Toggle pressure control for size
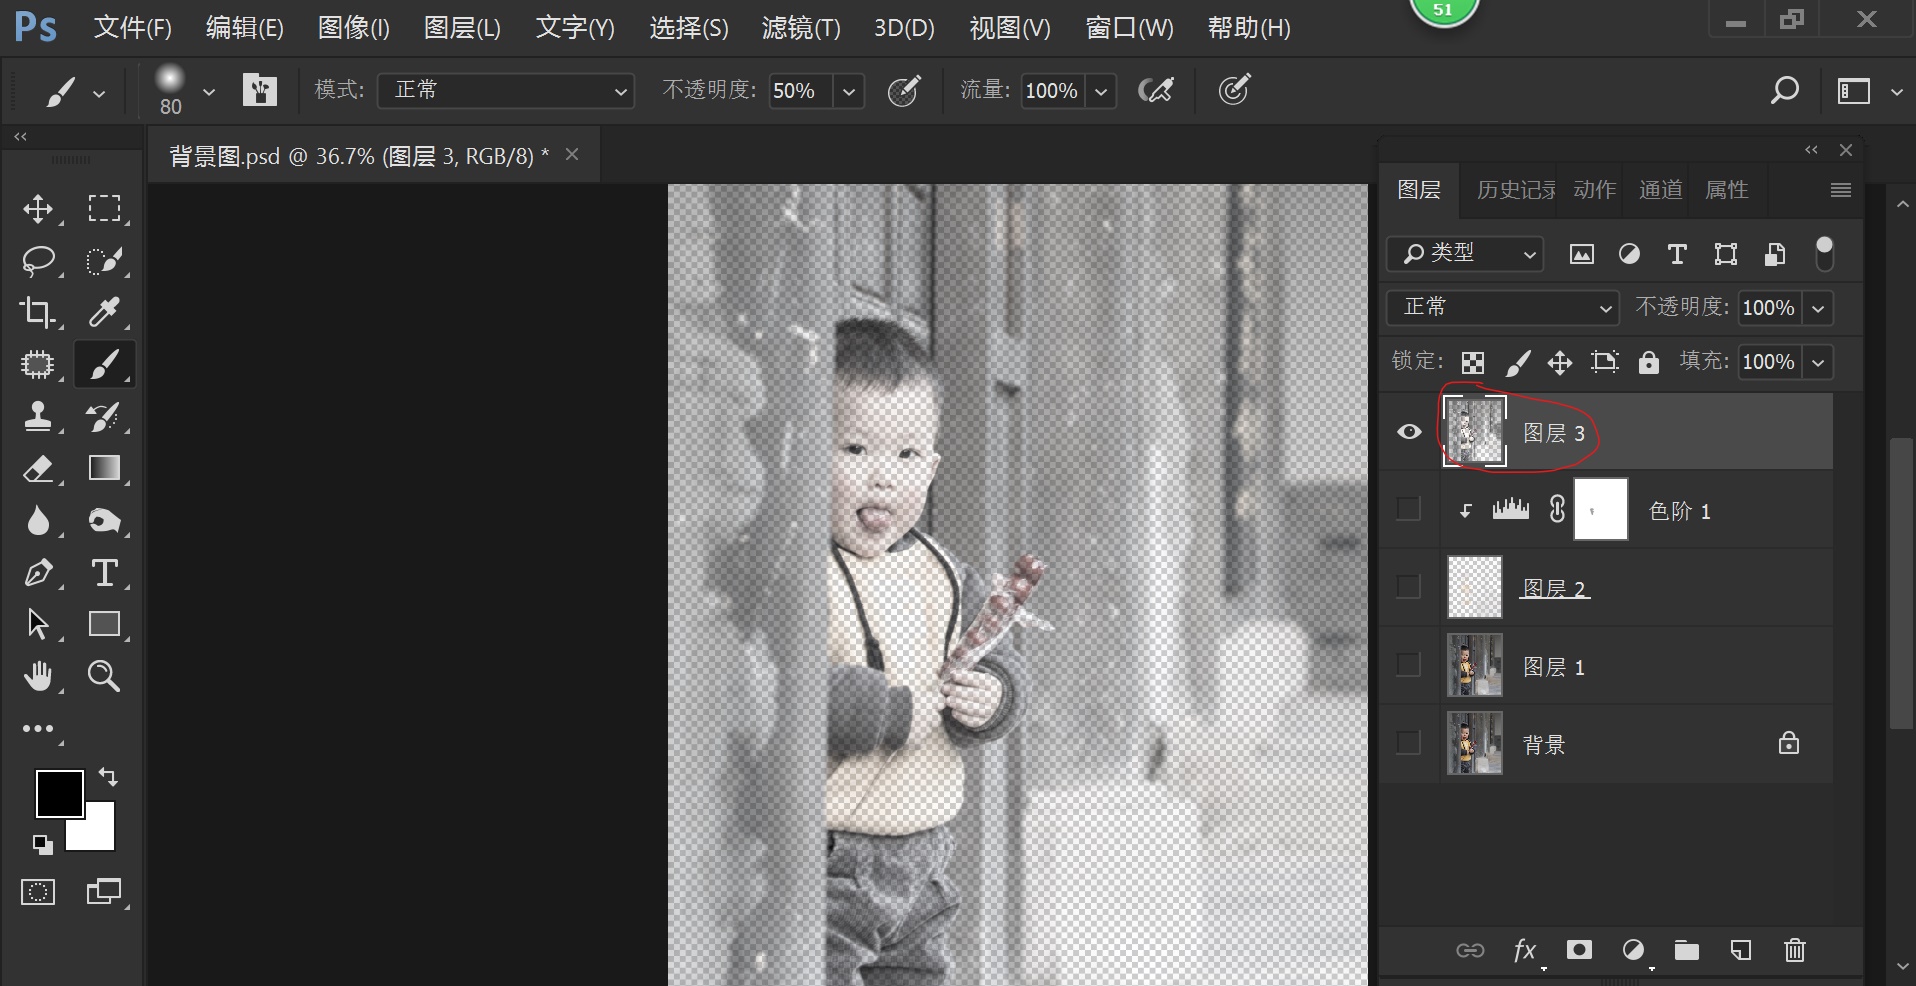This screenshot has width=1916, height=986. pos(1235,90)
